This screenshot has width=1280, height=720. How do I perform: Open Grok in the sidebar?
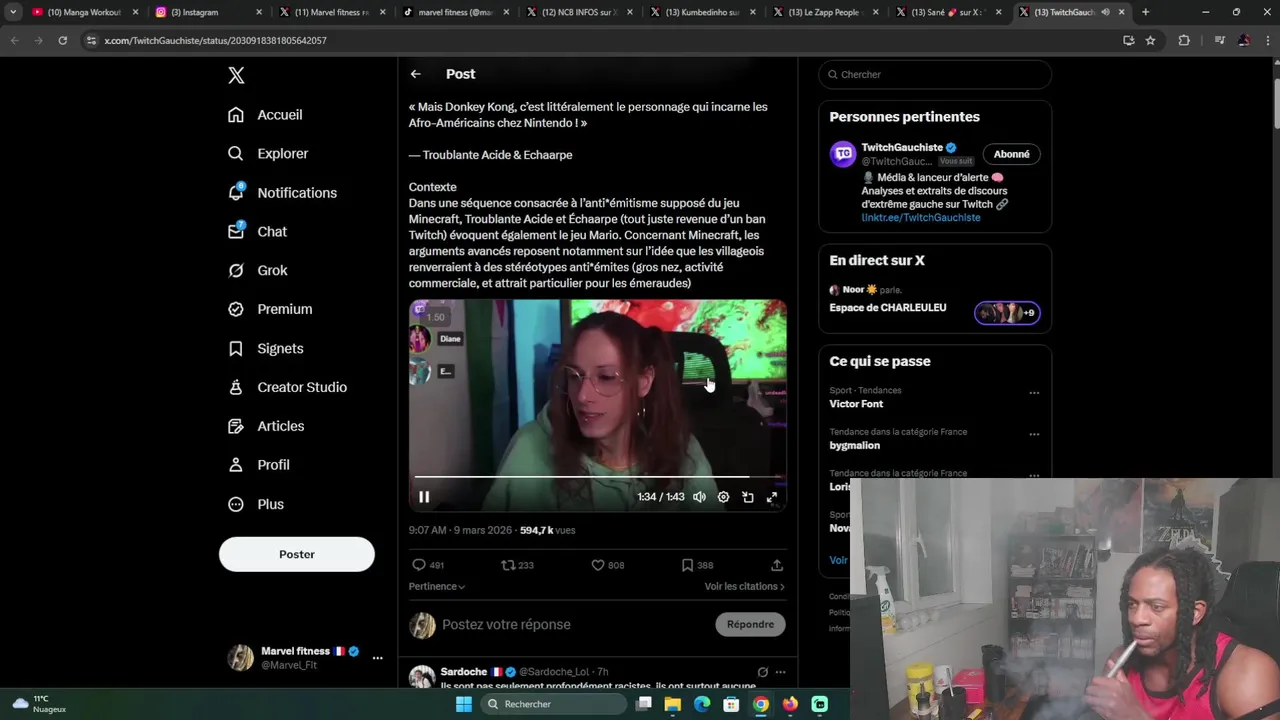tap(257, 270)
